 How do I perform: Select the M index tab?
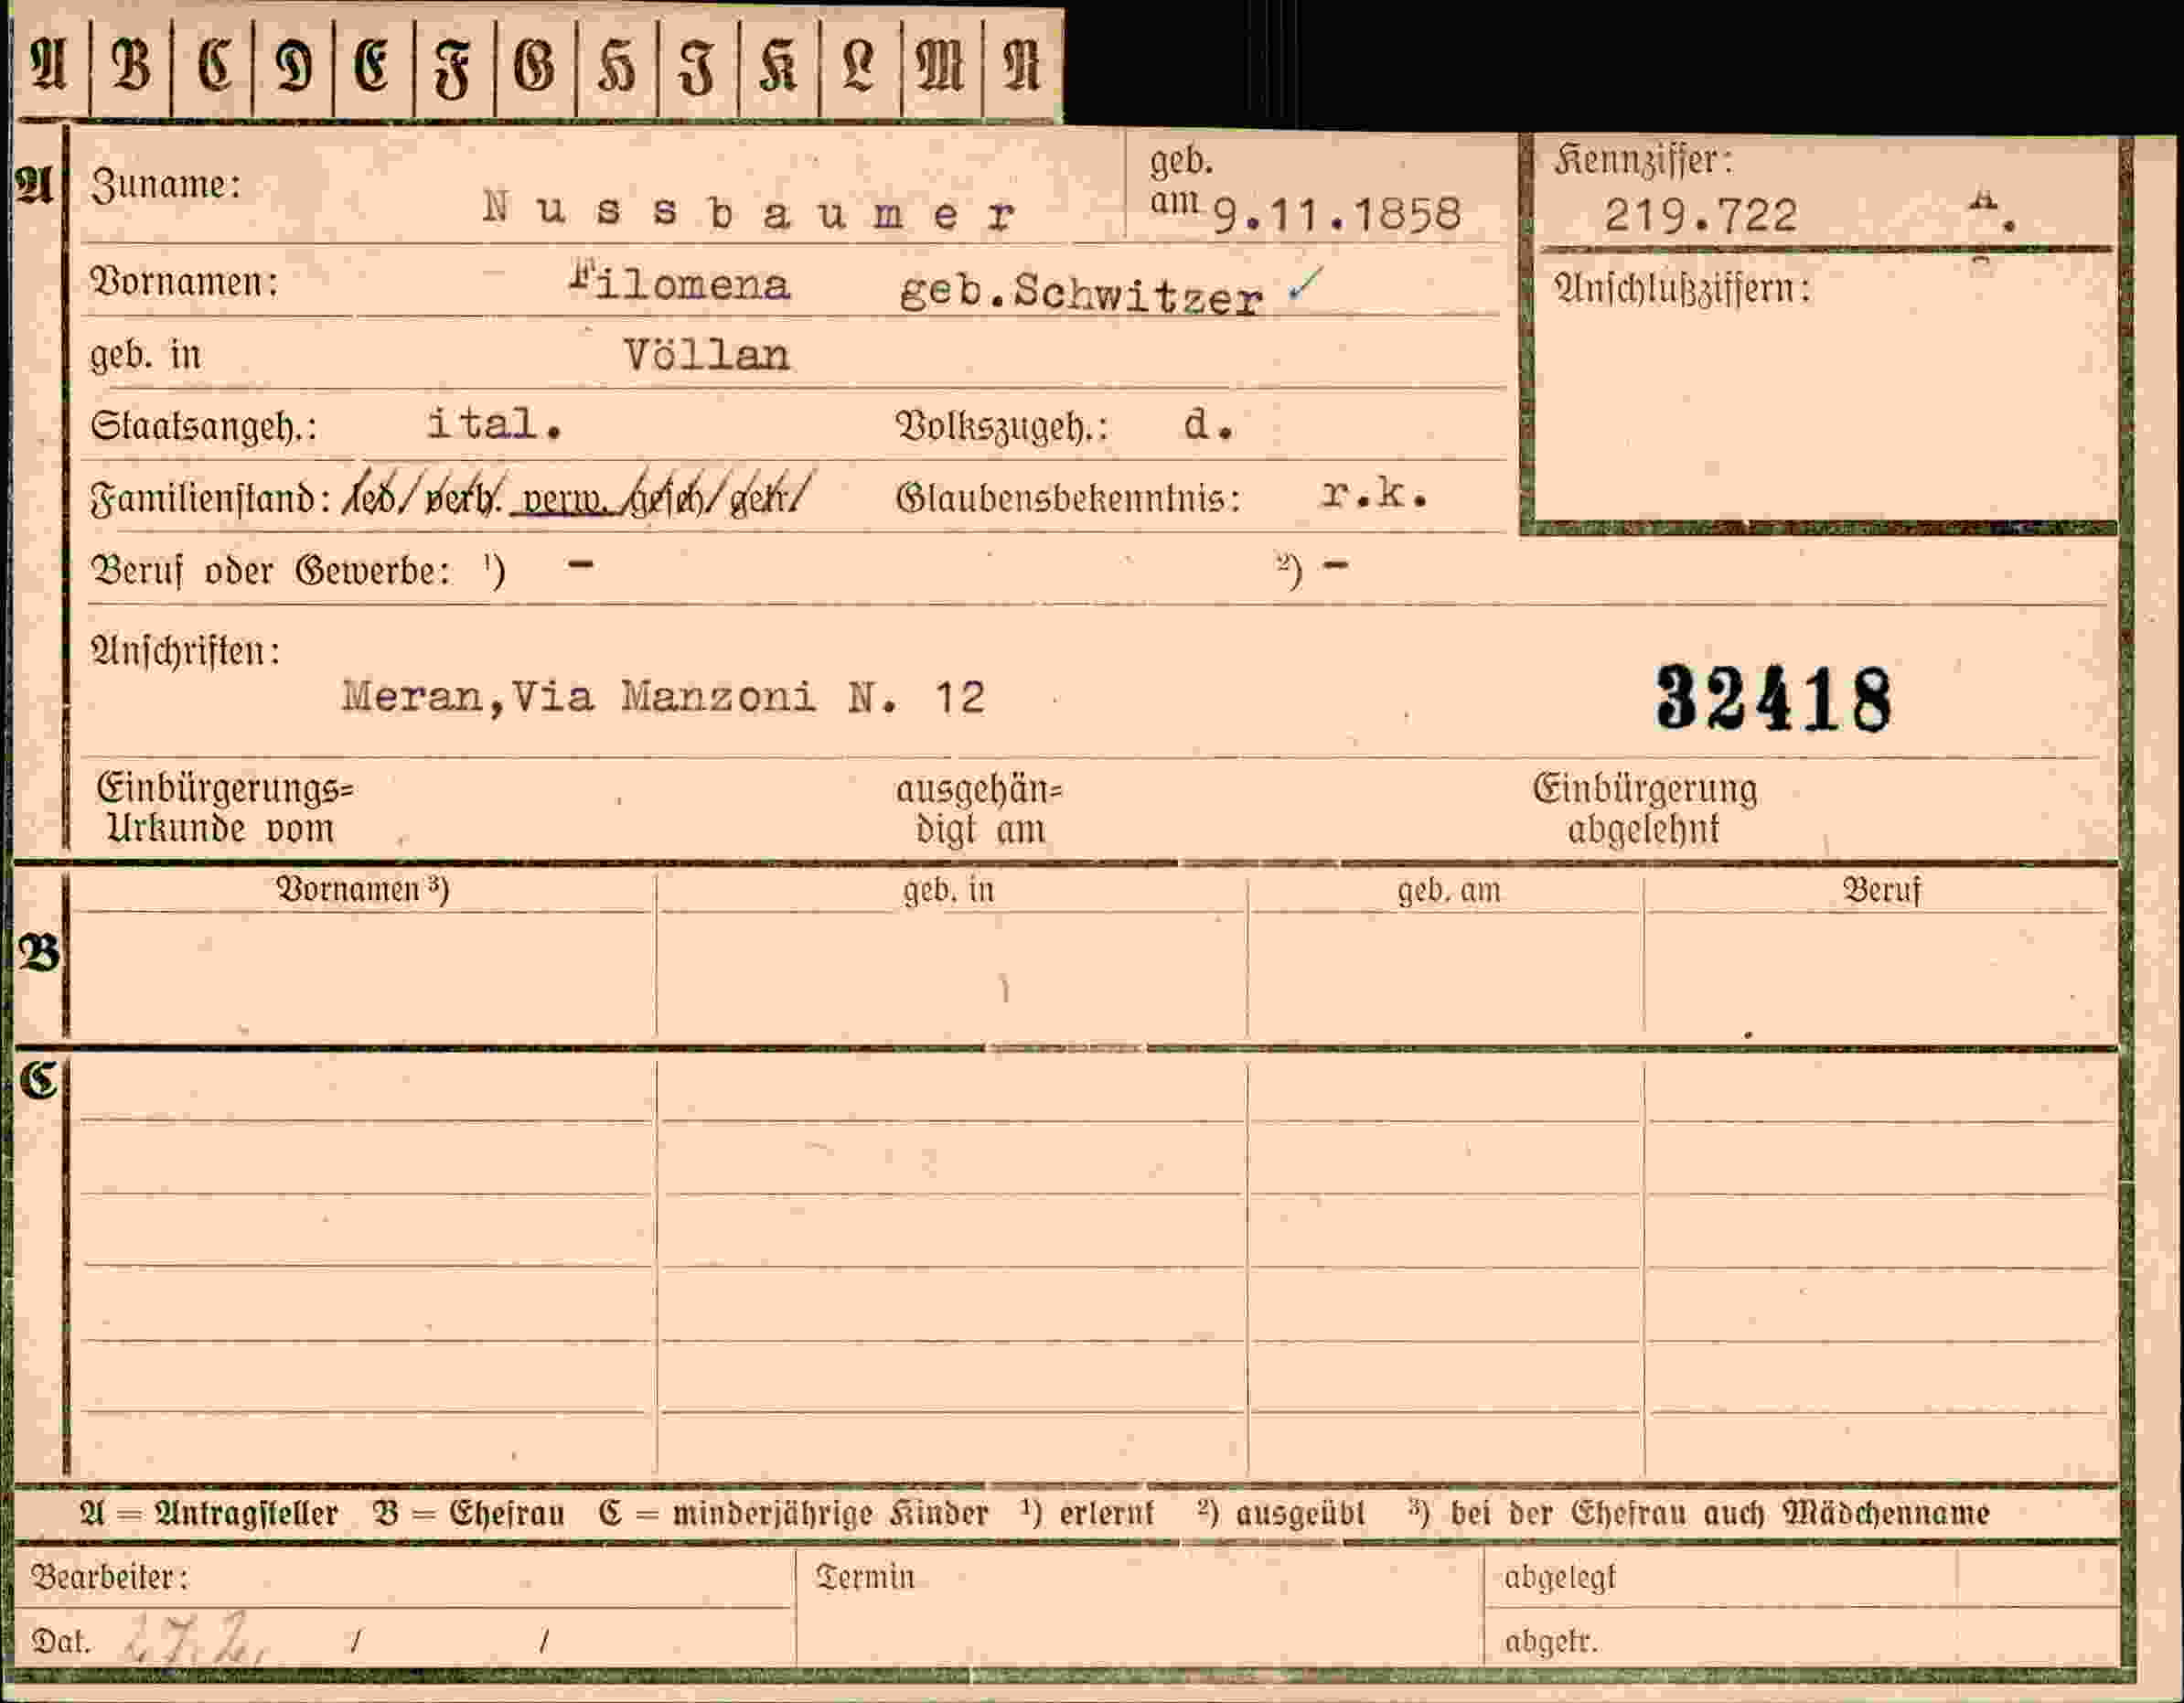pos(940,67)
